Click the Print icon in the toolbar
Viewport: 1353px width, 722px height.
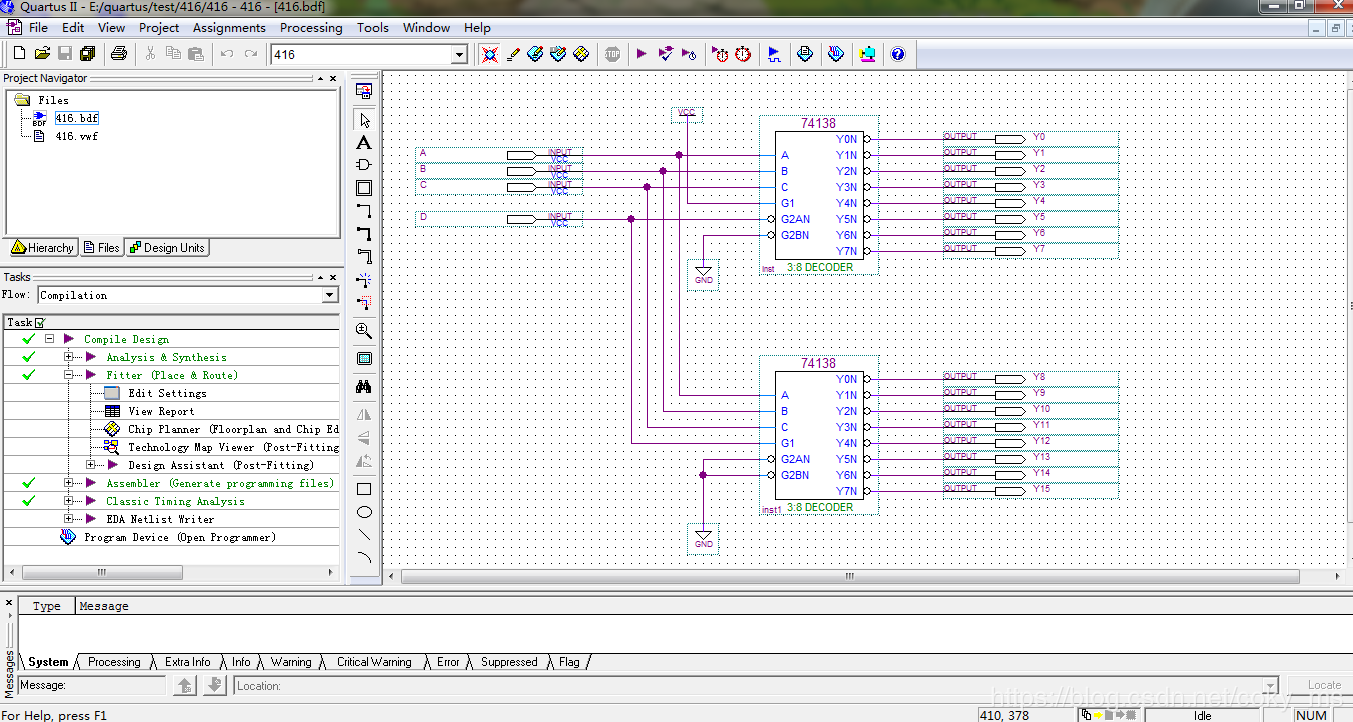119,54
